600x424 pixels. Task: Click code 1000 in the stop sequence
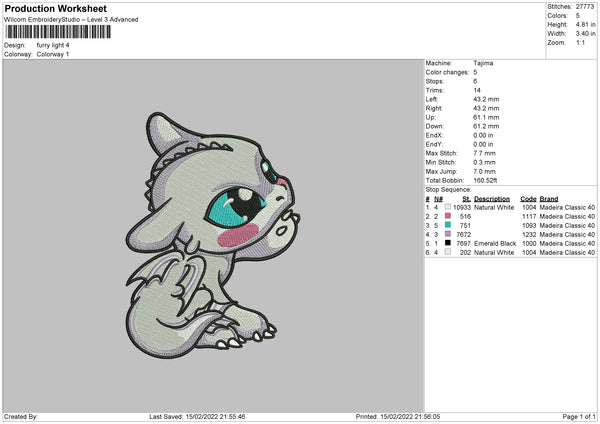pos(529,243)
